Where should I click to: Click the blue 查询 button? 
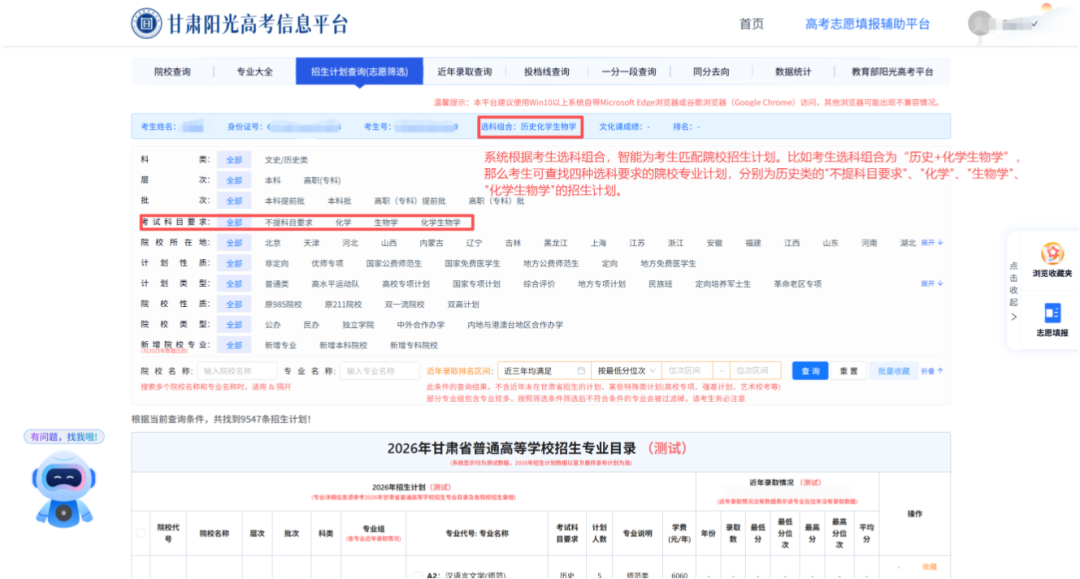point(810,370)
